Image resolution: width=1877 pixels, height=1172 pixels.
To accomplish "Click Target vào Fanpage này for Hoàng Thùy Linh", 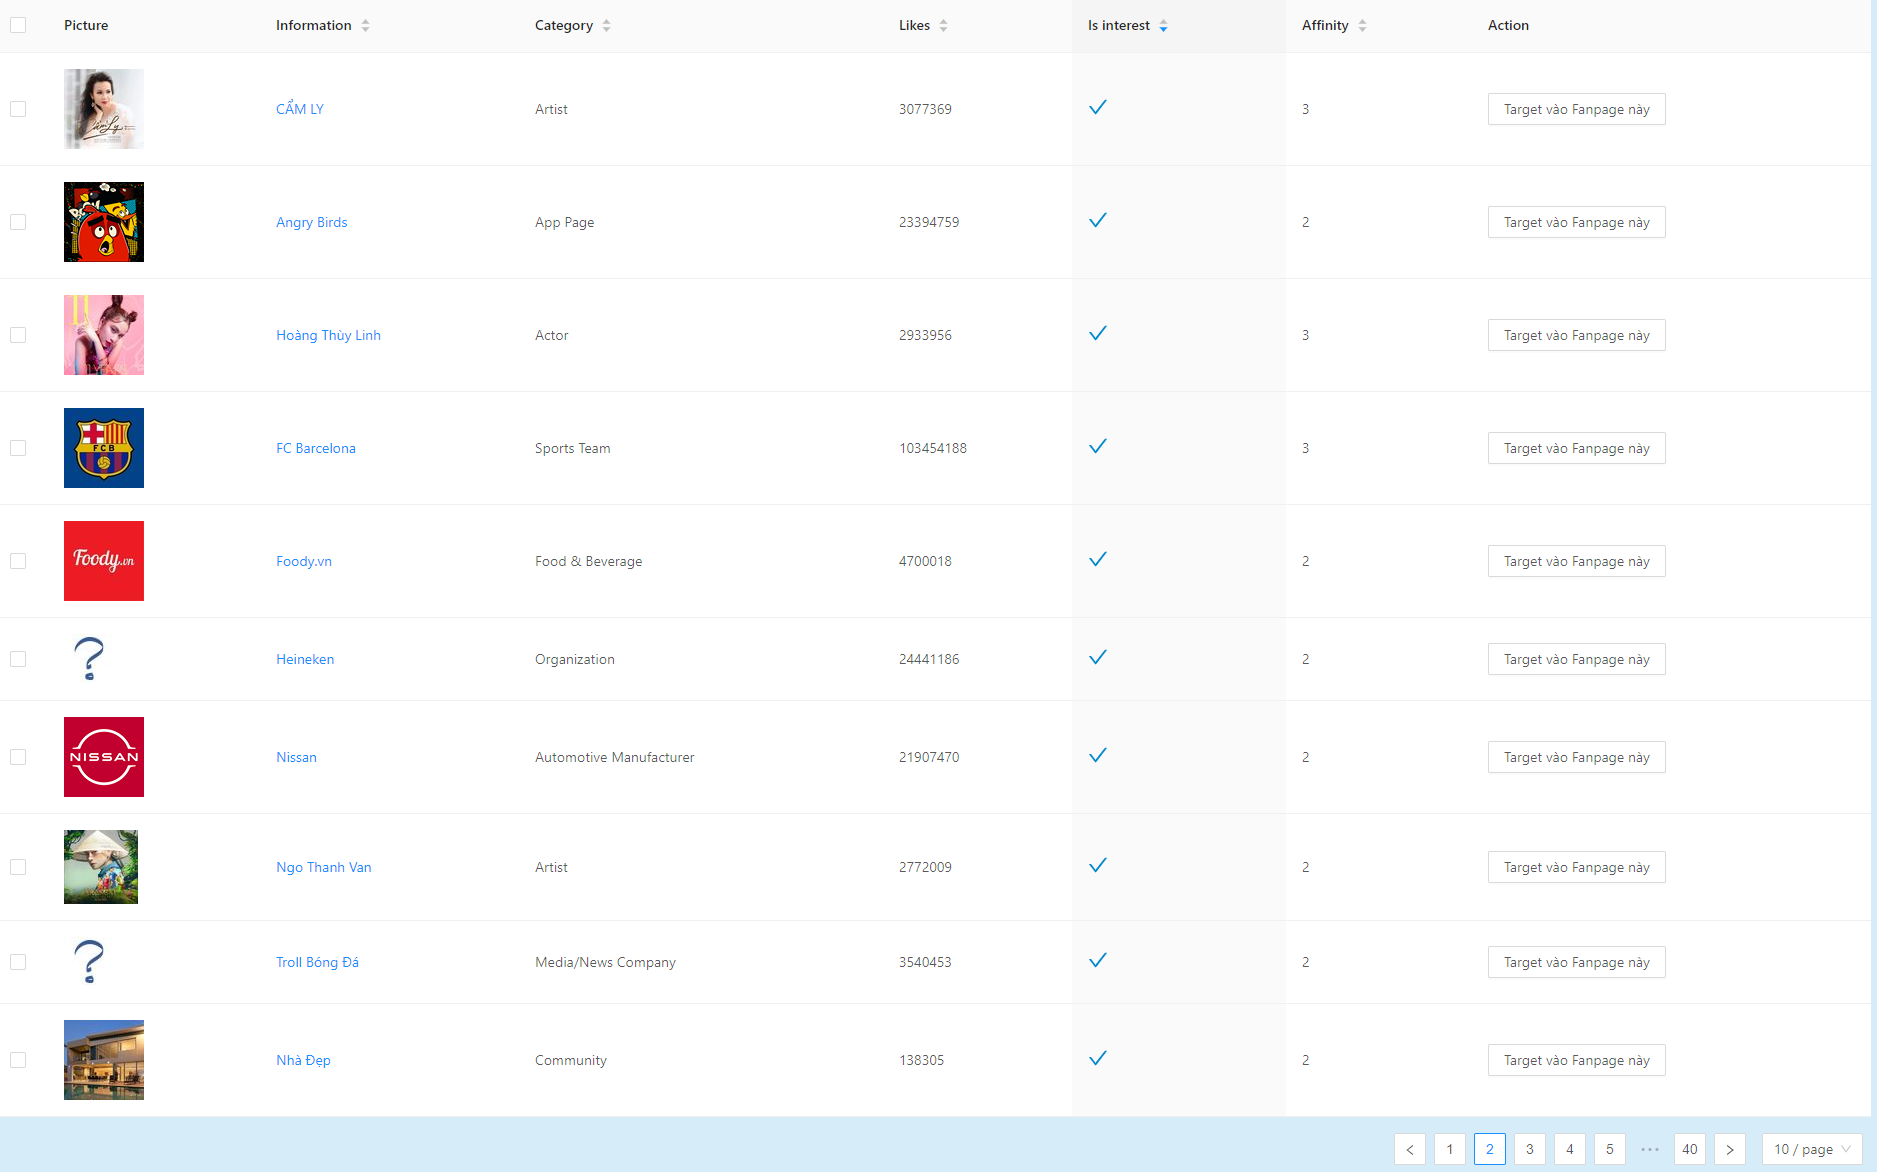I will [1577, 335].
